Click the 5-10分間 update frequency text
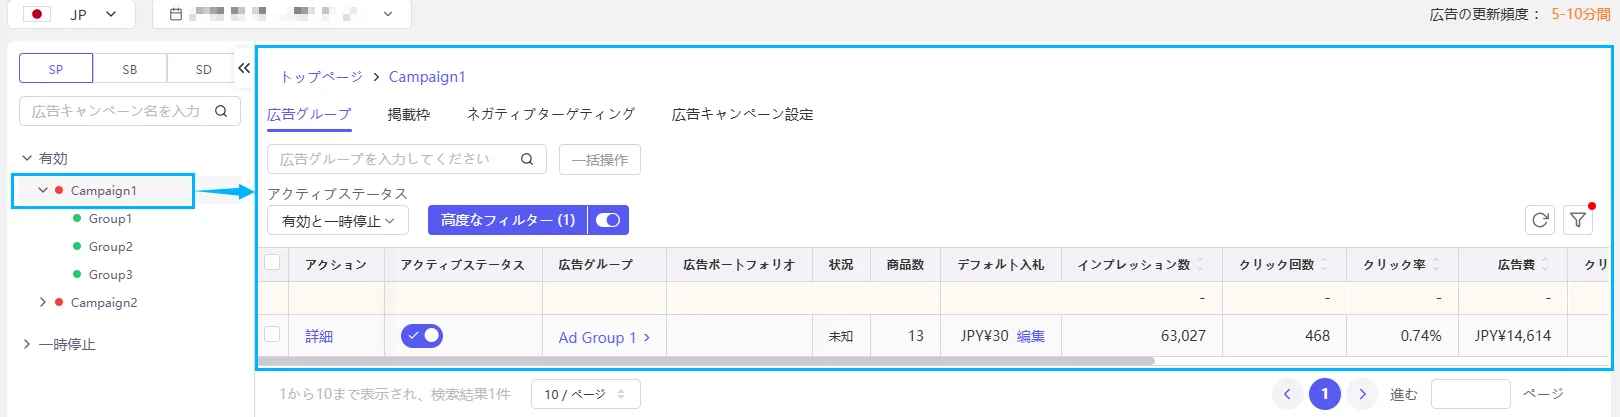The image size is (1620, 417). 1581,14
